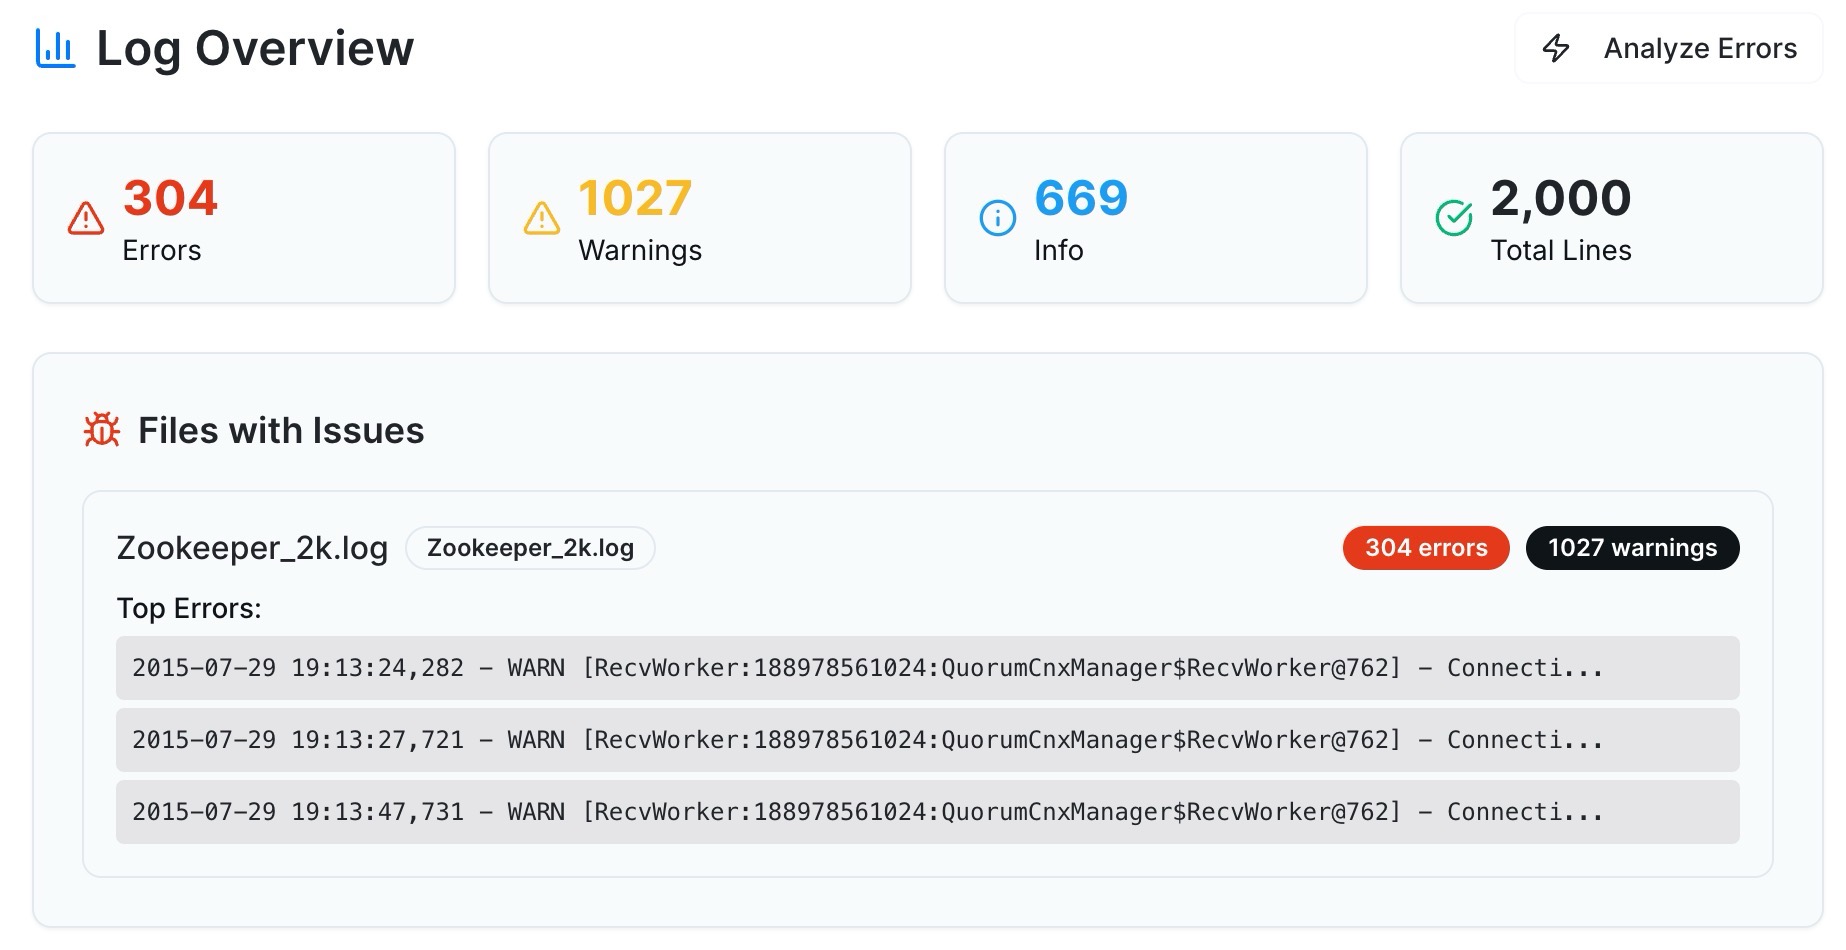This screenshot has width=1846, height=950.
Task: Select the 1027 Warnings summary card
Action: 699,216
